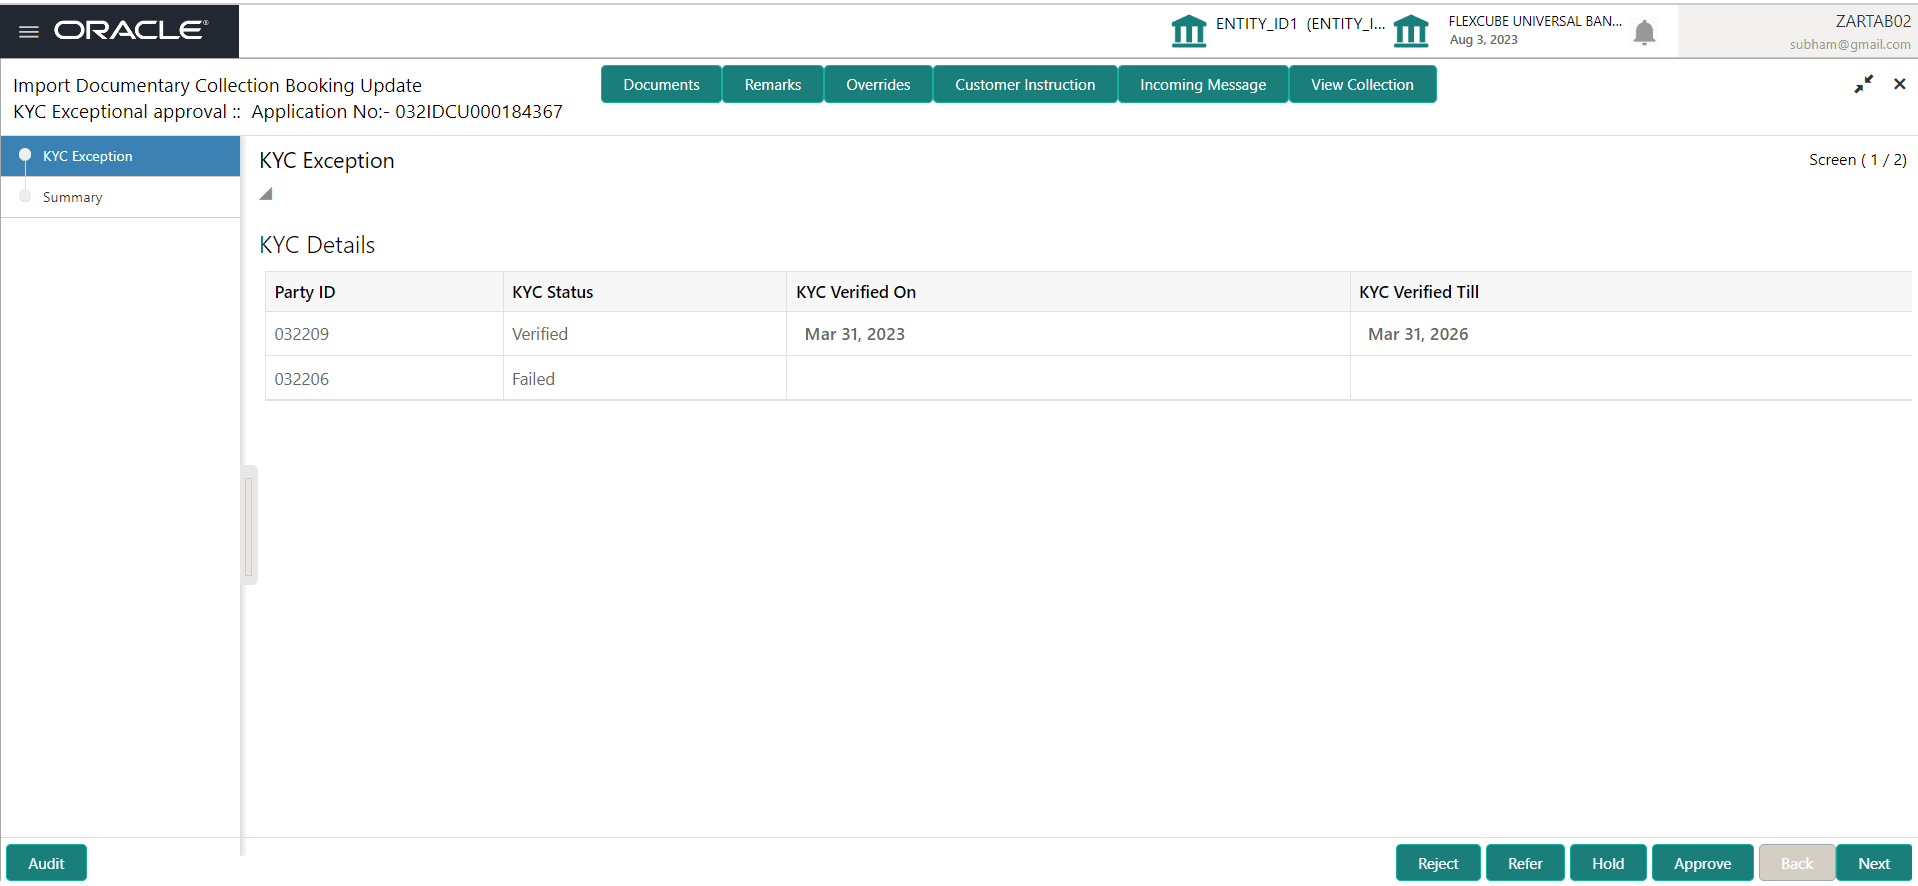Click the KYC Verified Till column header

pyautogui.click(x=1630, y=292)
